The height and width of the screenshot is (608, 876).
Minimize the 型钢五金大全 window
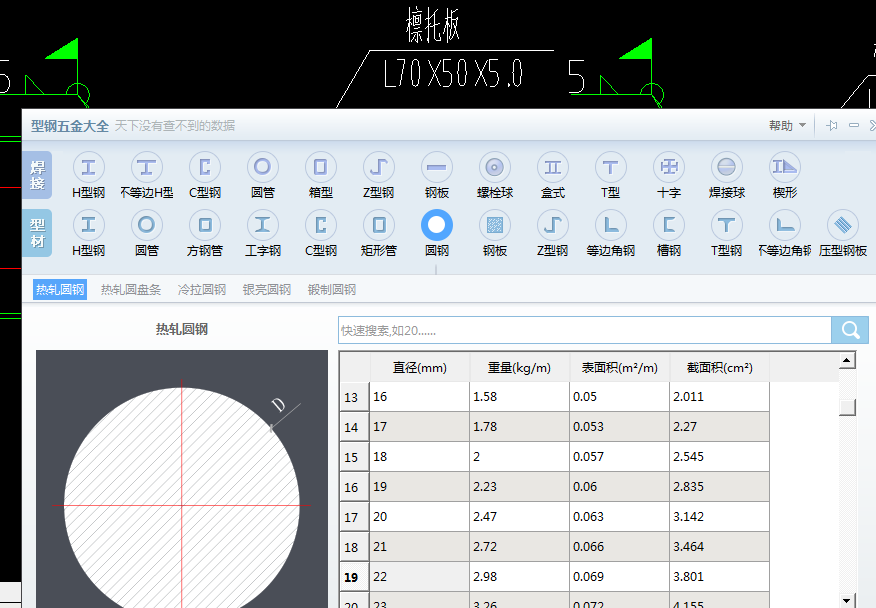click(854, 126)
